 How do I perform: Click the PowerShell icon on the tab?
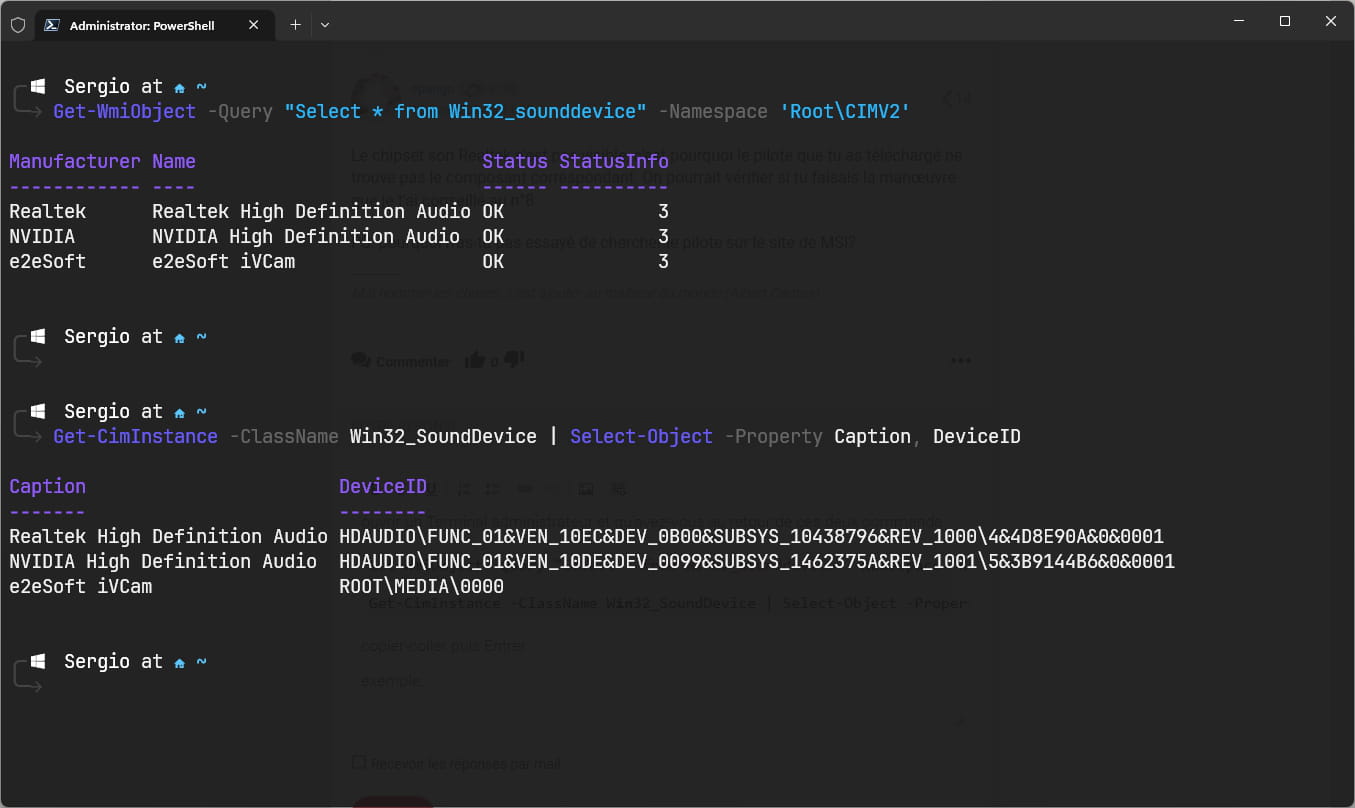pos(50,25)
